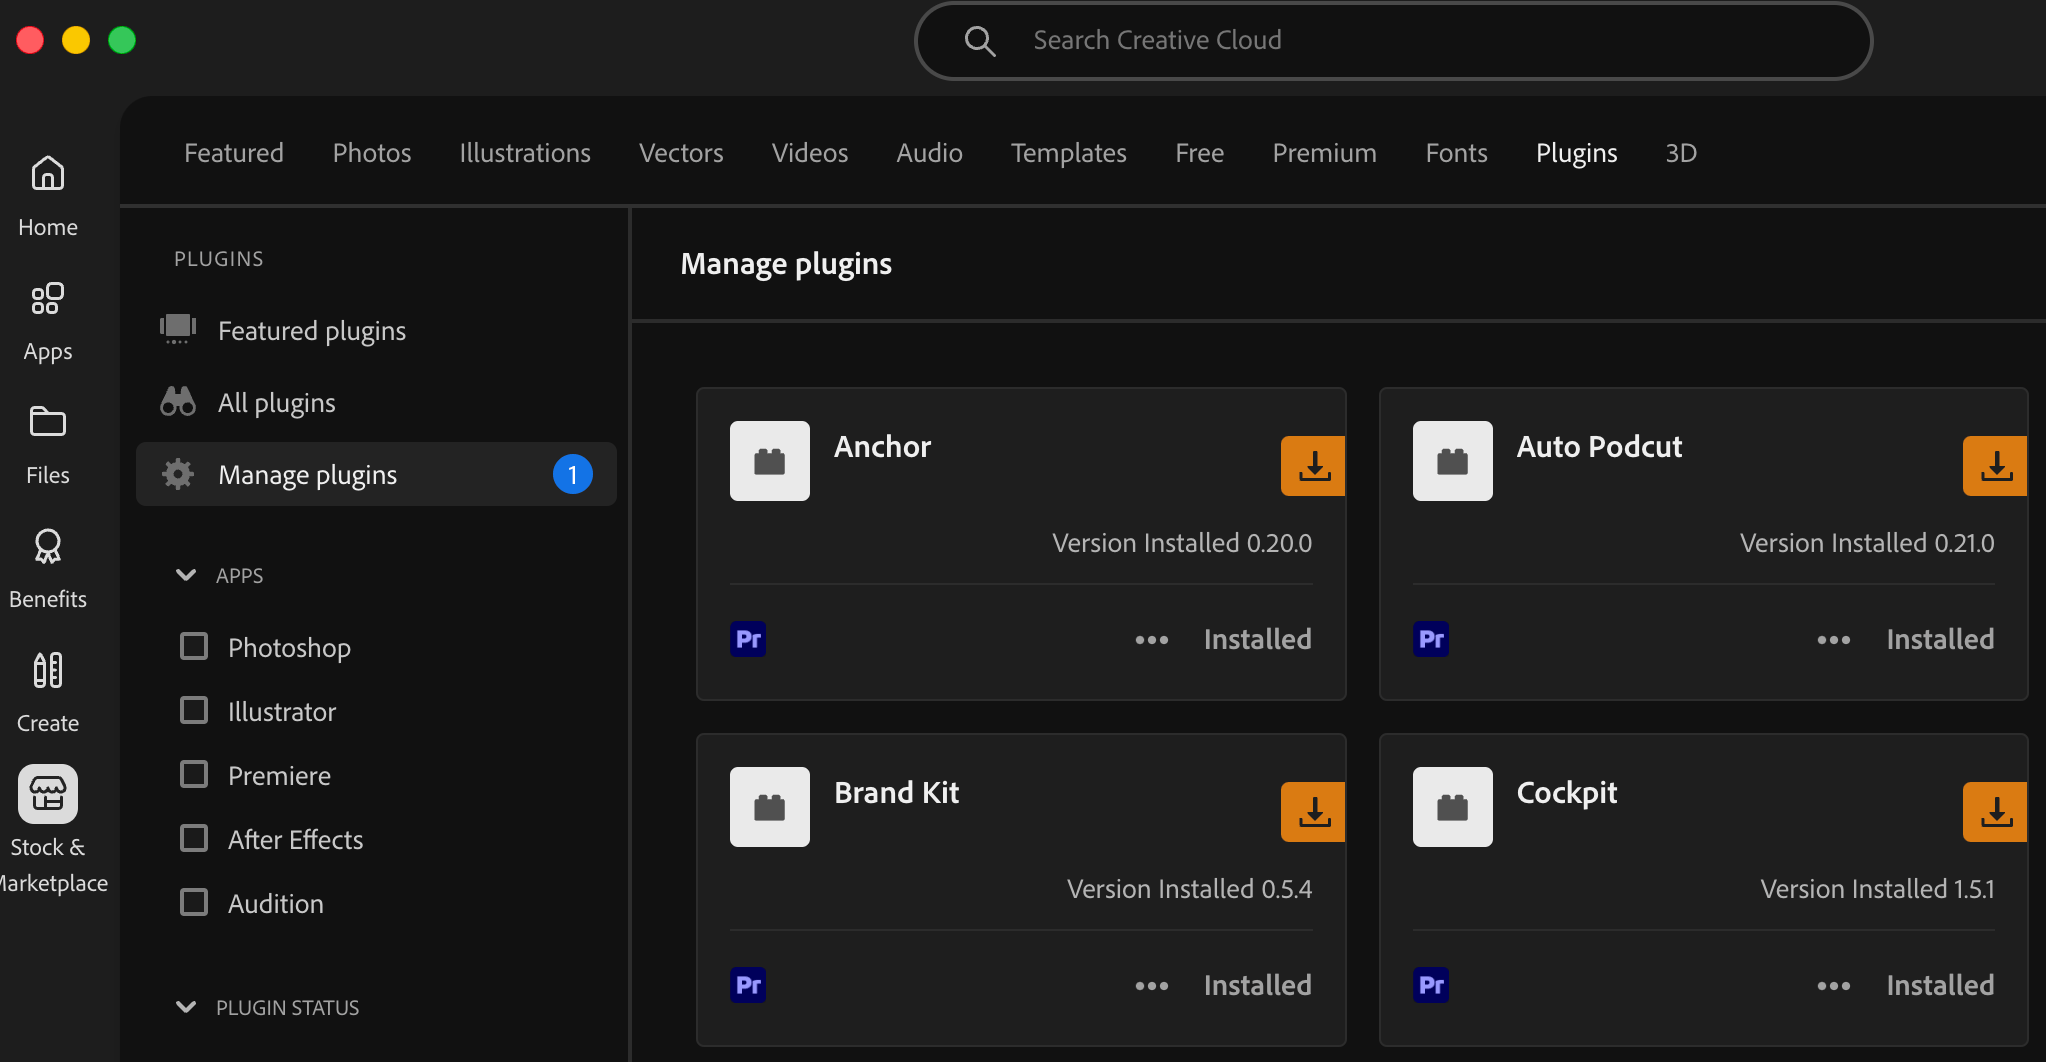Open more options for Cockpit

coord(1834,986)
